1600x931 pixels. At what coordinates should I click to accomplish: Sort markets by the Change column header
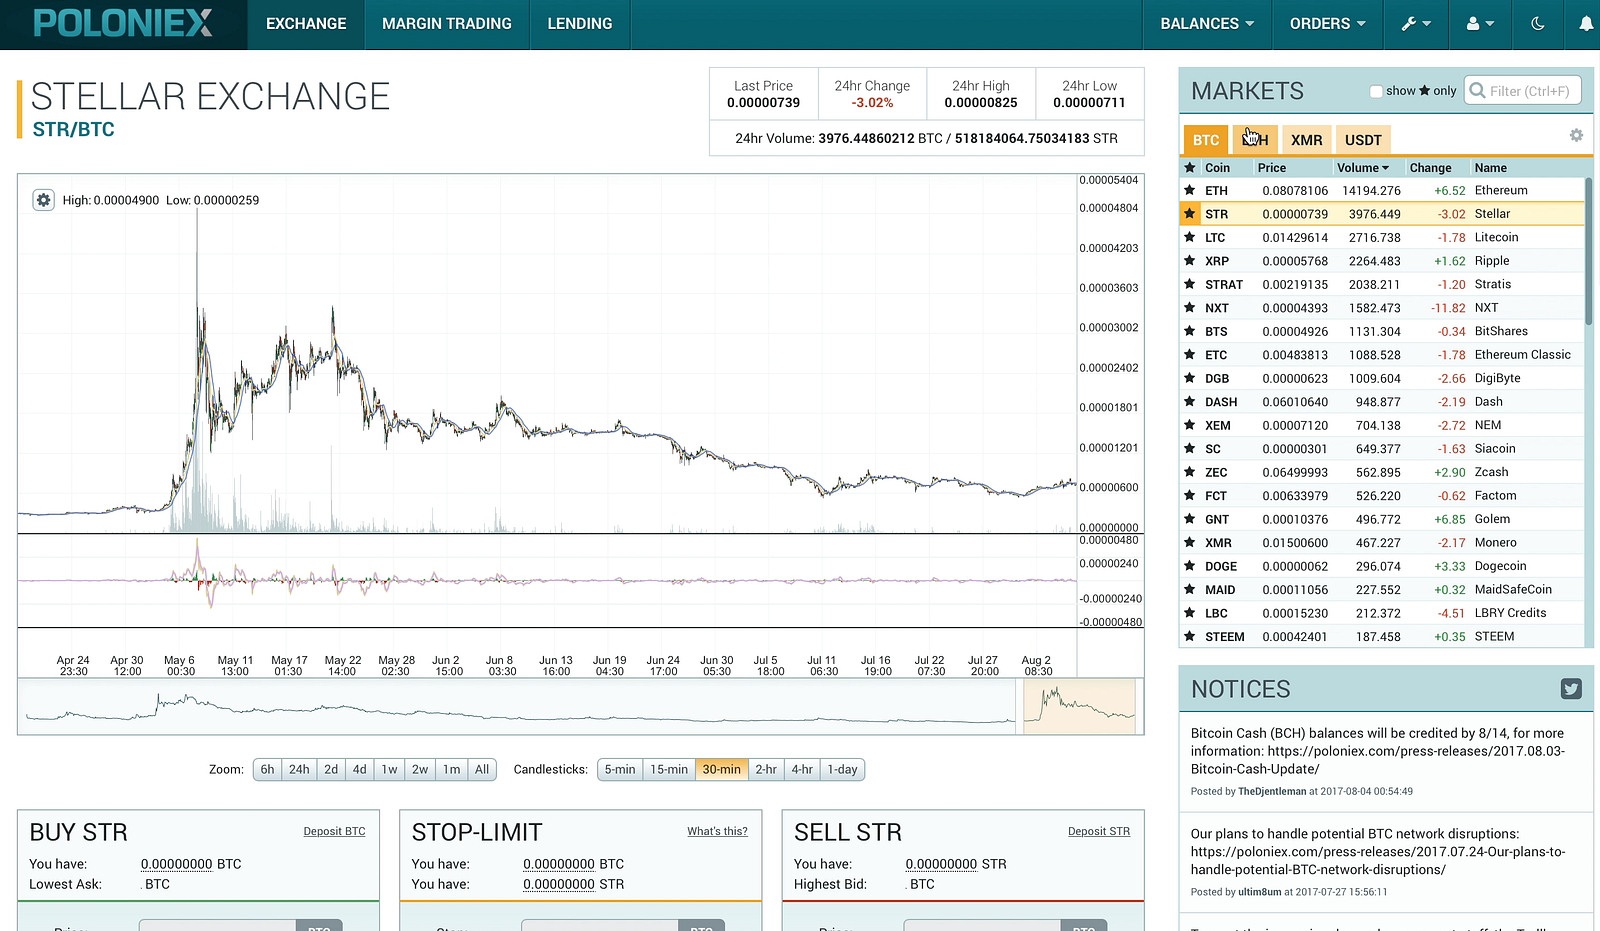coord(1430,168)
